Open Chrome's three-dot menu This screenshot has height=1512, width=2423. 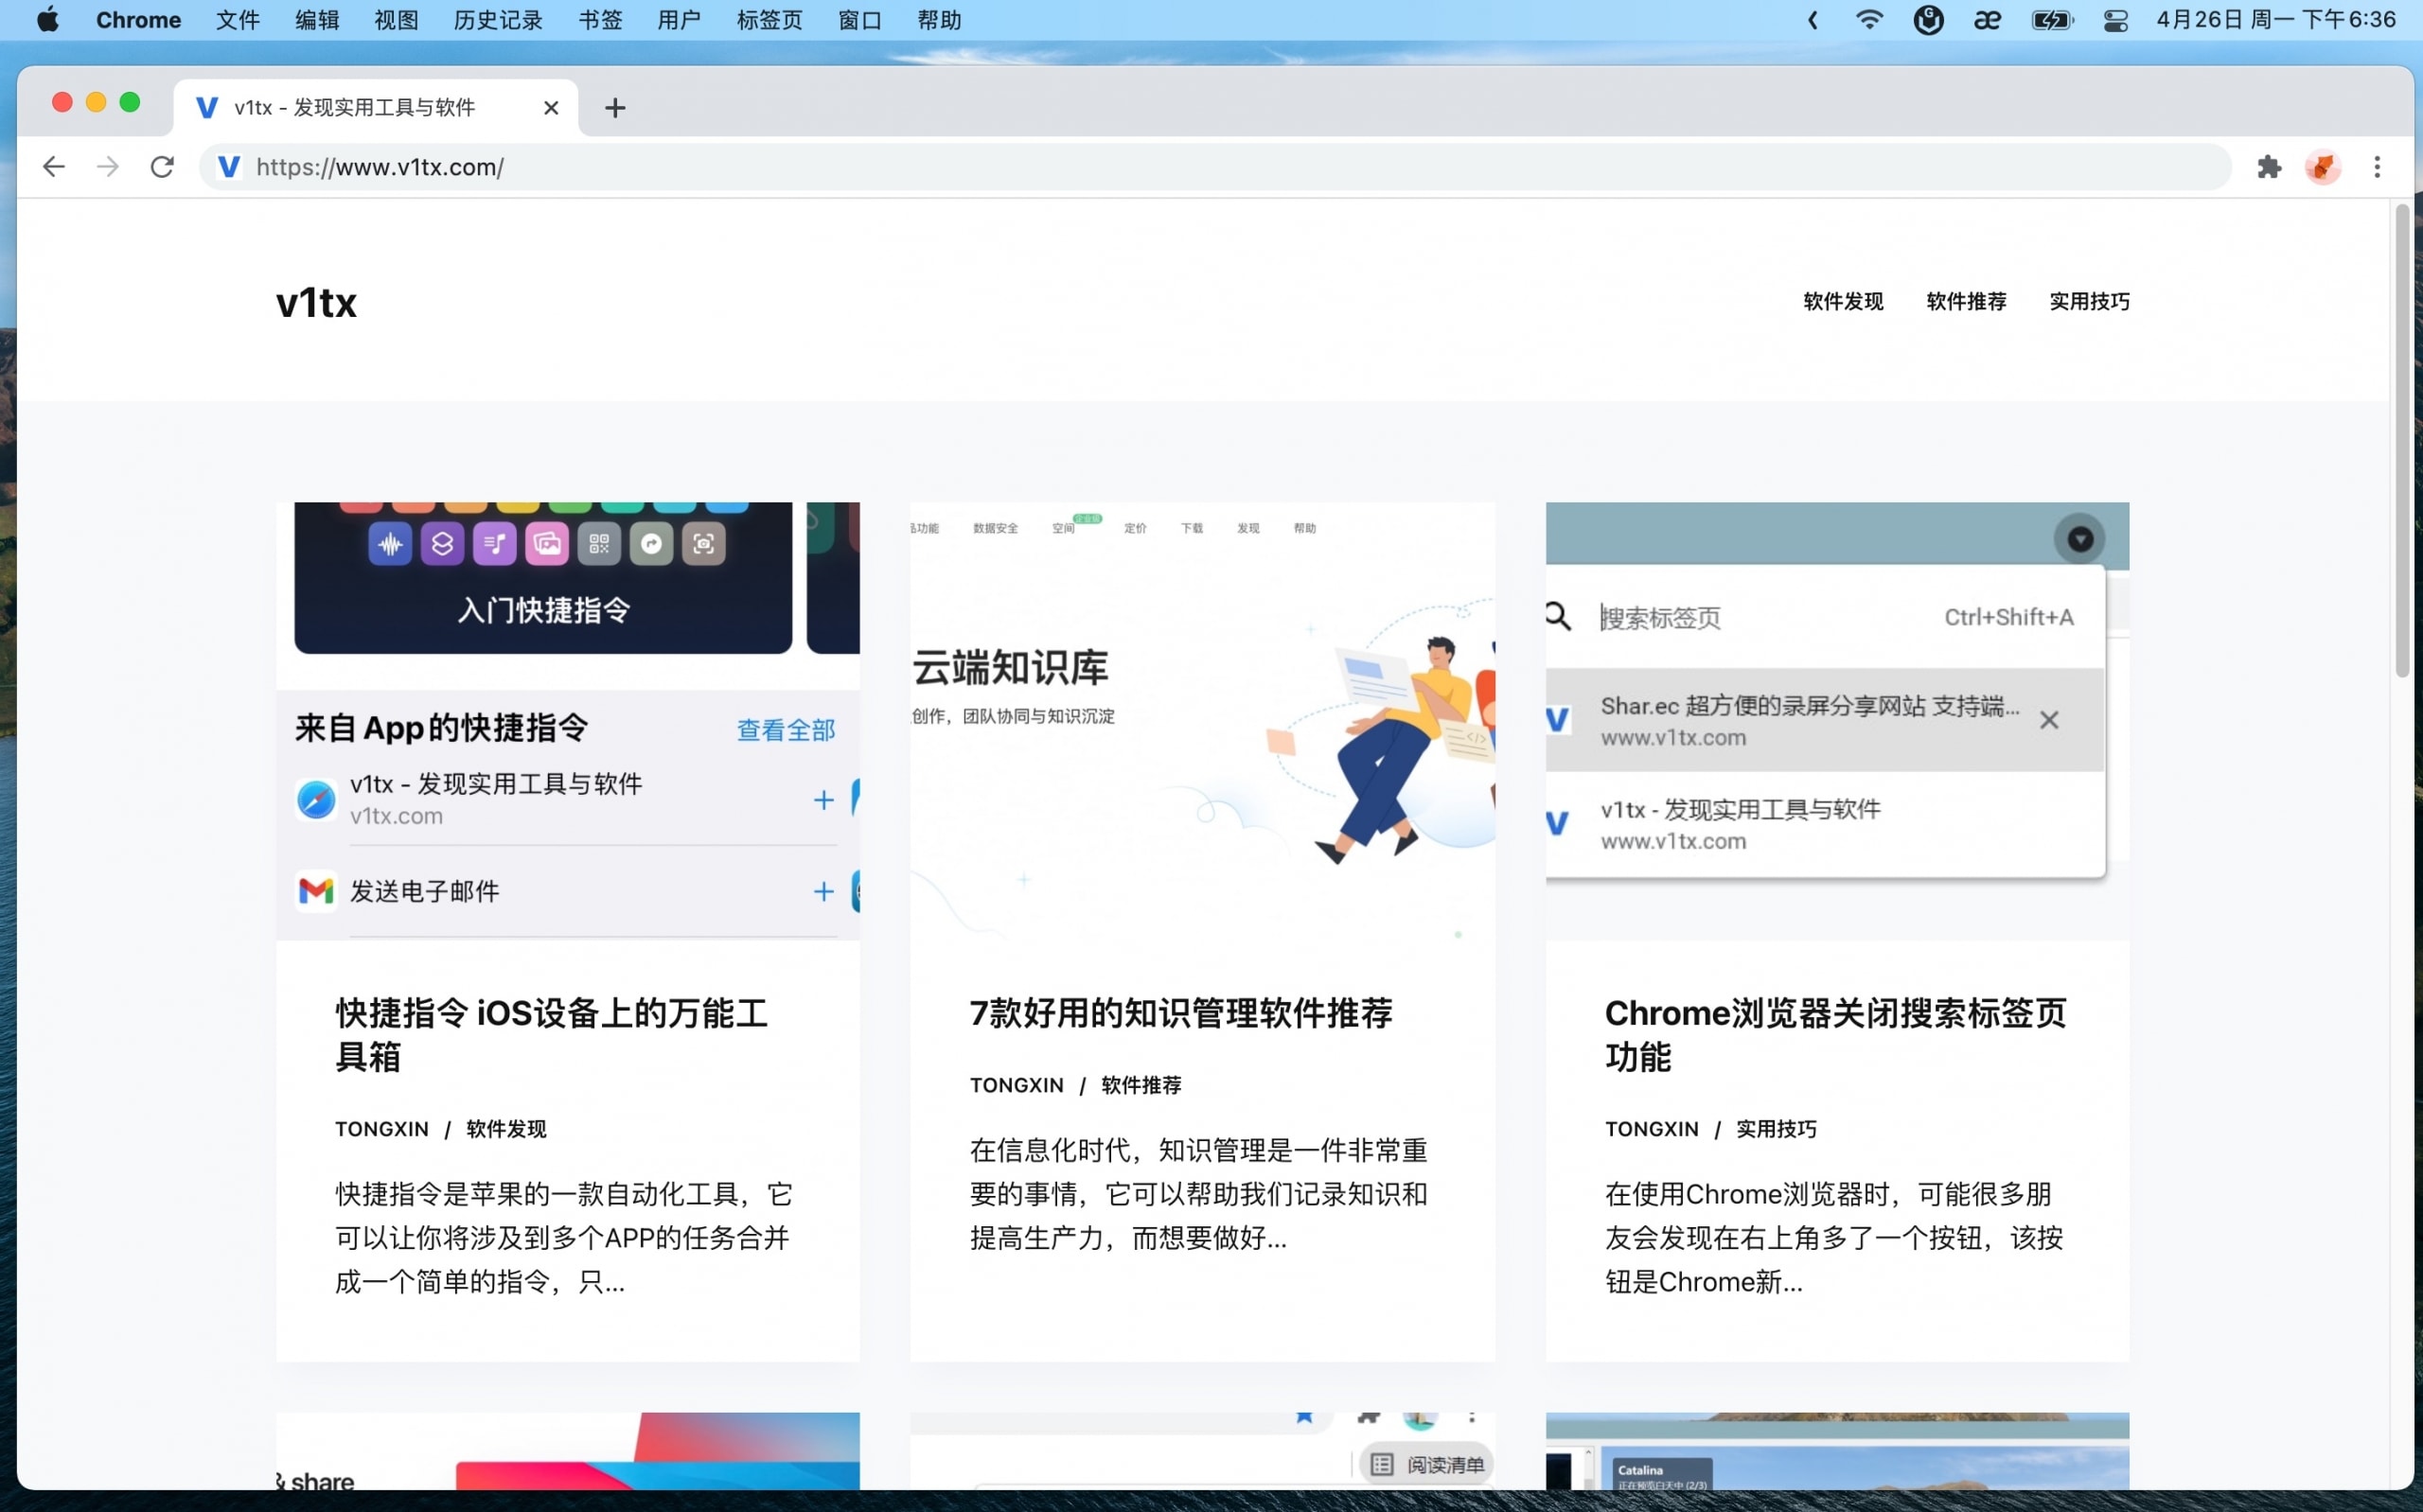(2377, 167)
